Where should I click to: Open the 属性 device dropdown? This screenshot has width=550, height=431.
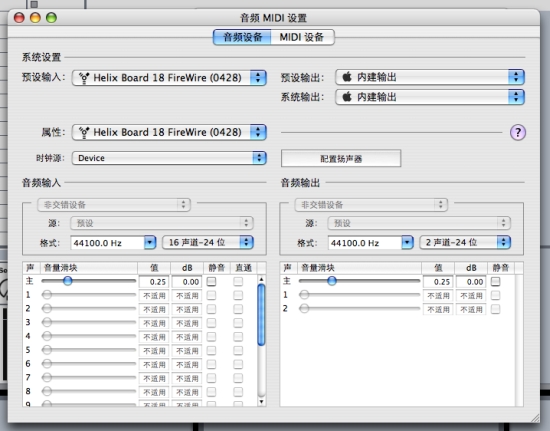pyautogui.click(x=169, y=133)
